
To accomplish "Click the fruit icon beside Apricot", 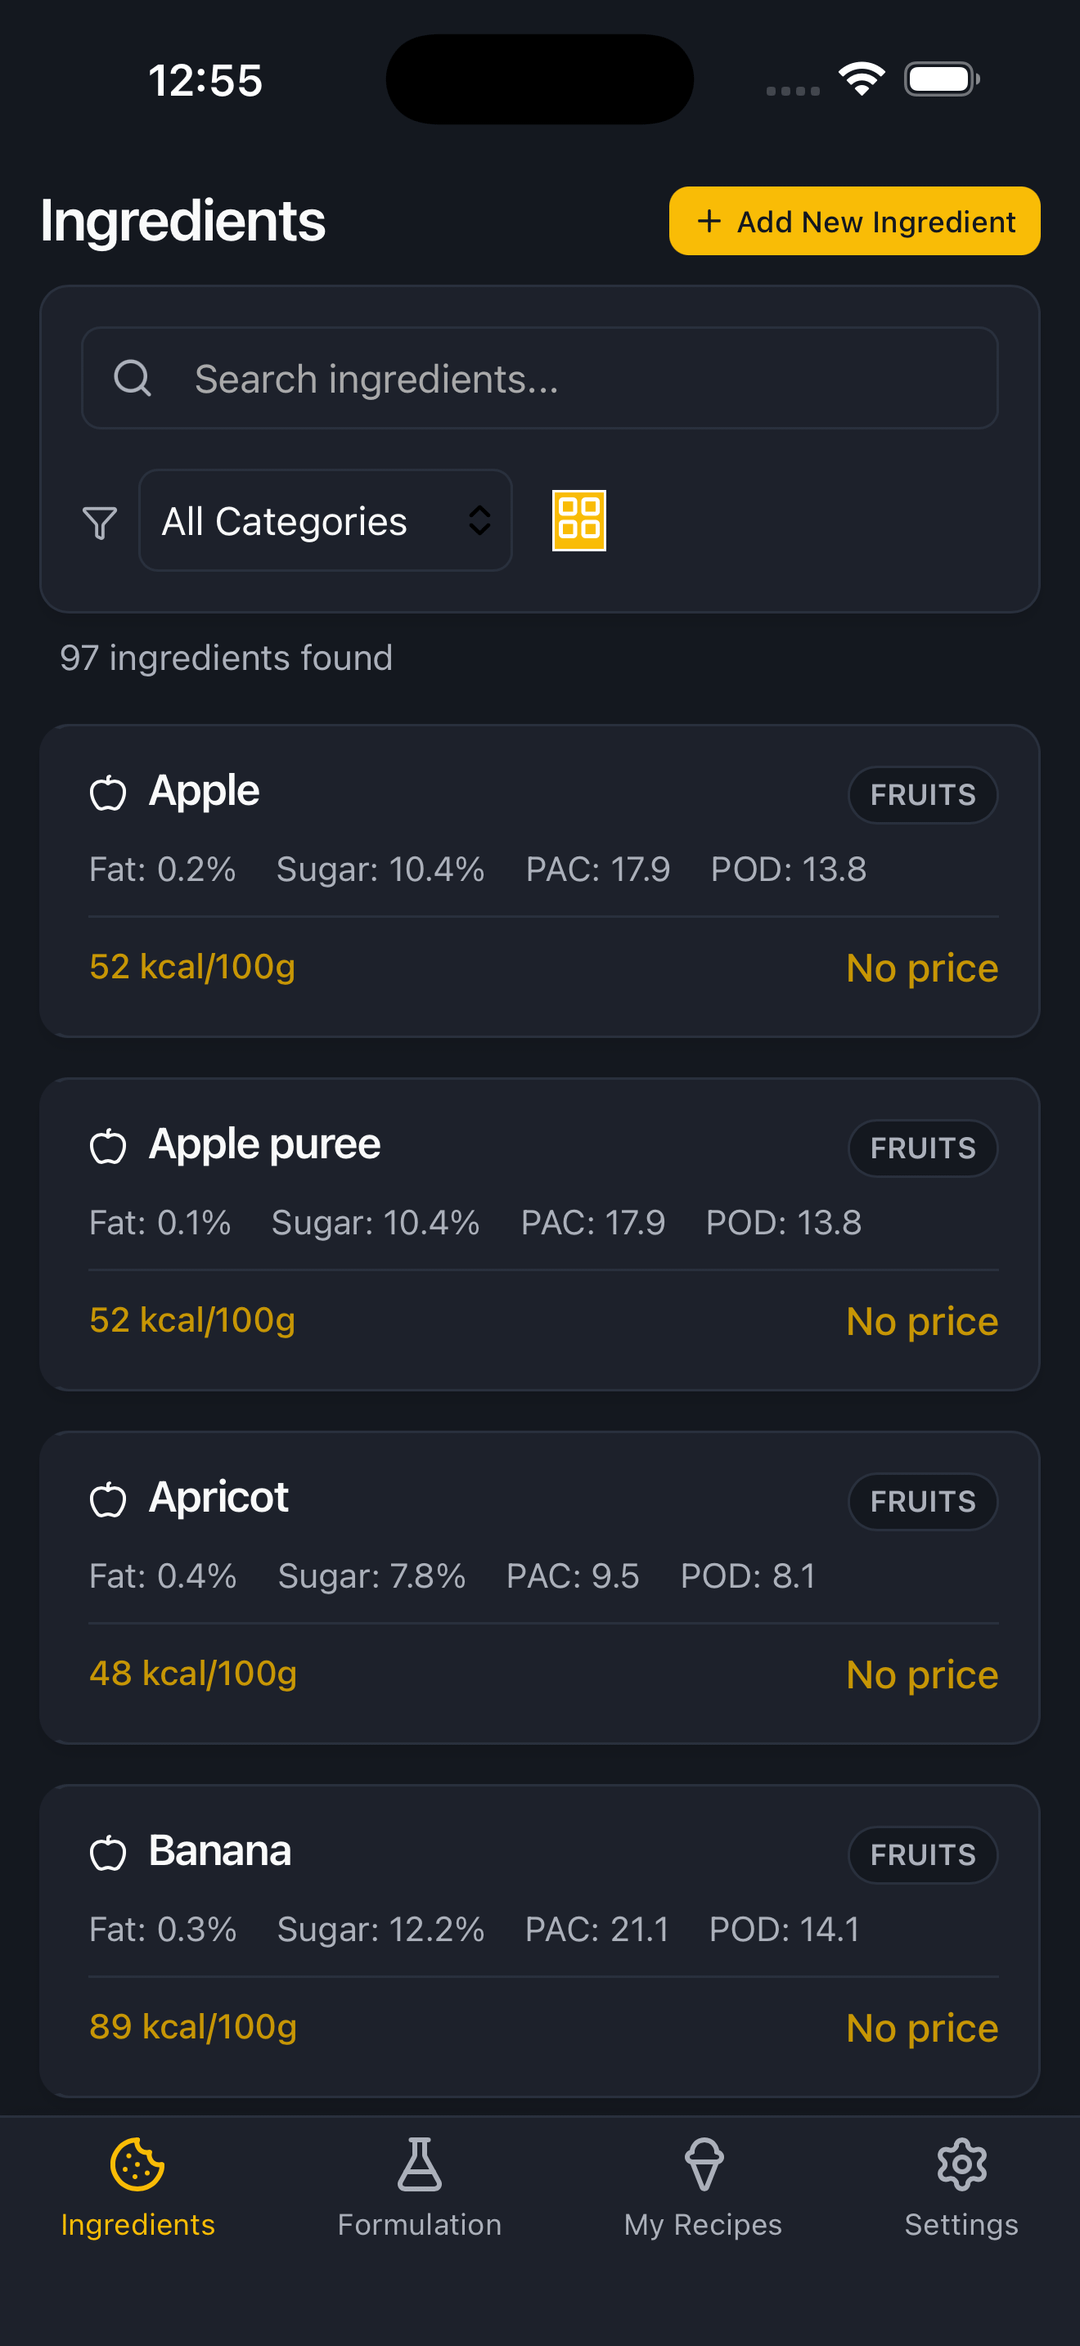I will 108,1500.
